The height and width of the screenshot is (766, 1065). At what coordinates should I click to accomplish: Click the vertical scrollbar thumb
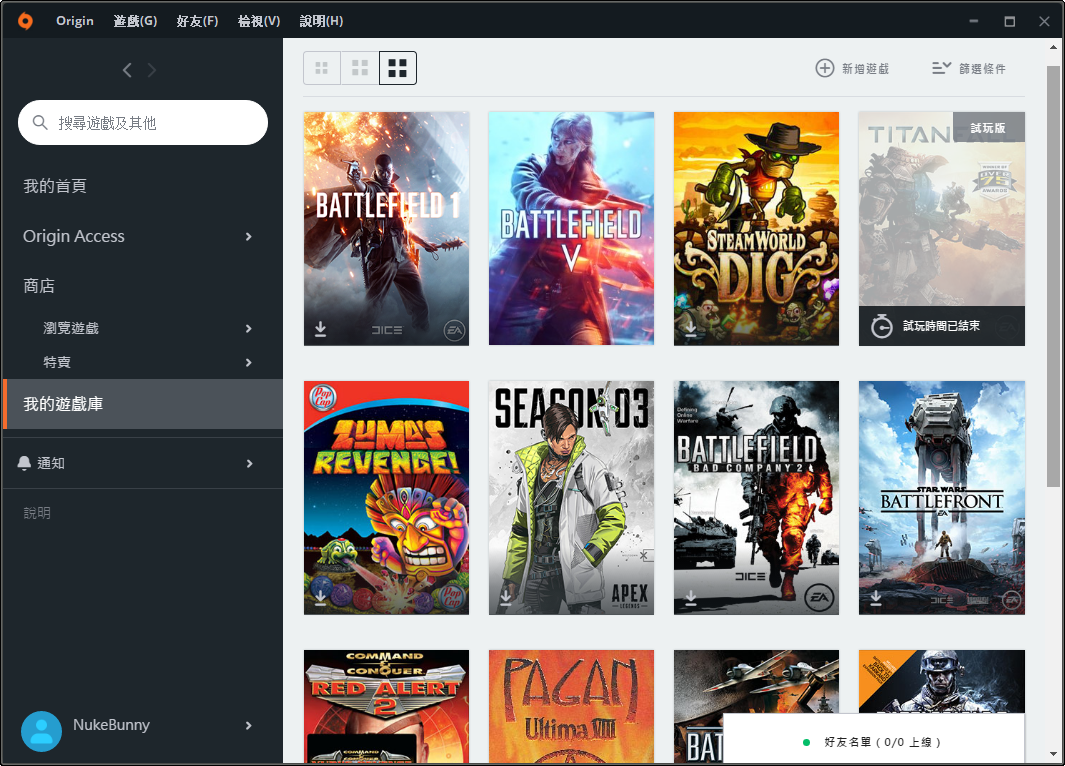[1053, 276]
